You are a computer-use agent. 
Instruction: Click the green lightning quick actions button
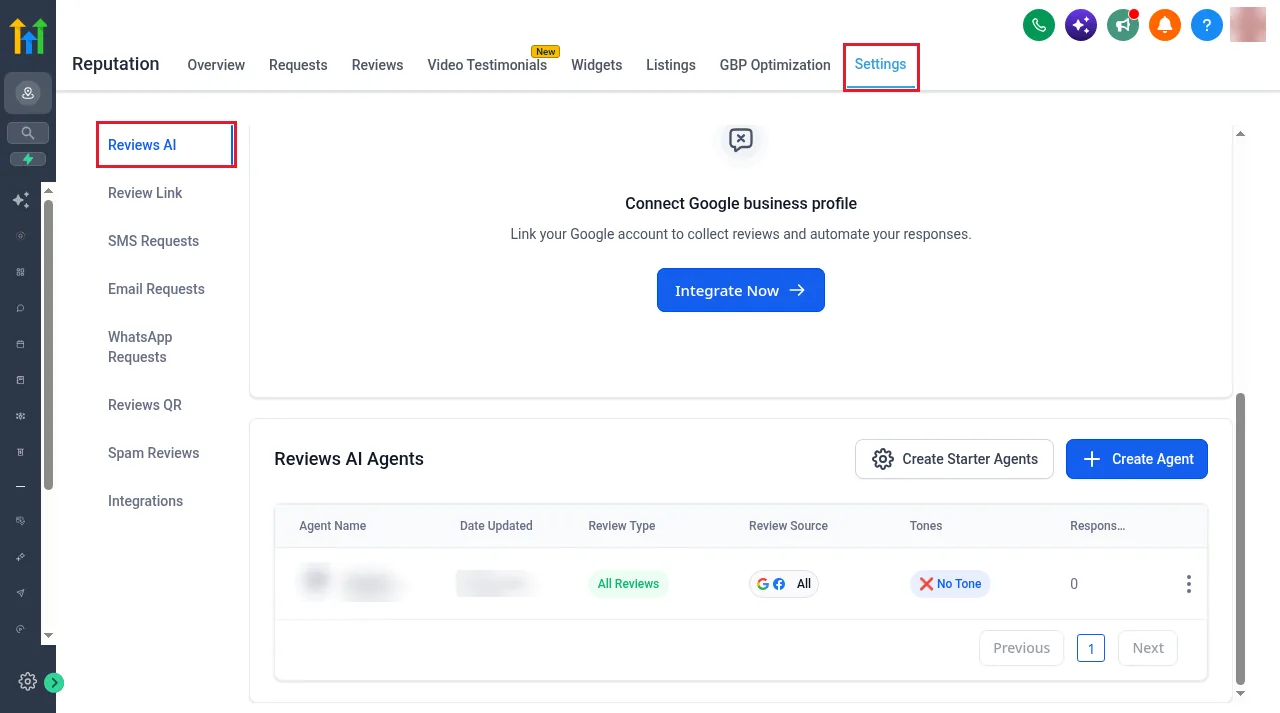[28, 159]
